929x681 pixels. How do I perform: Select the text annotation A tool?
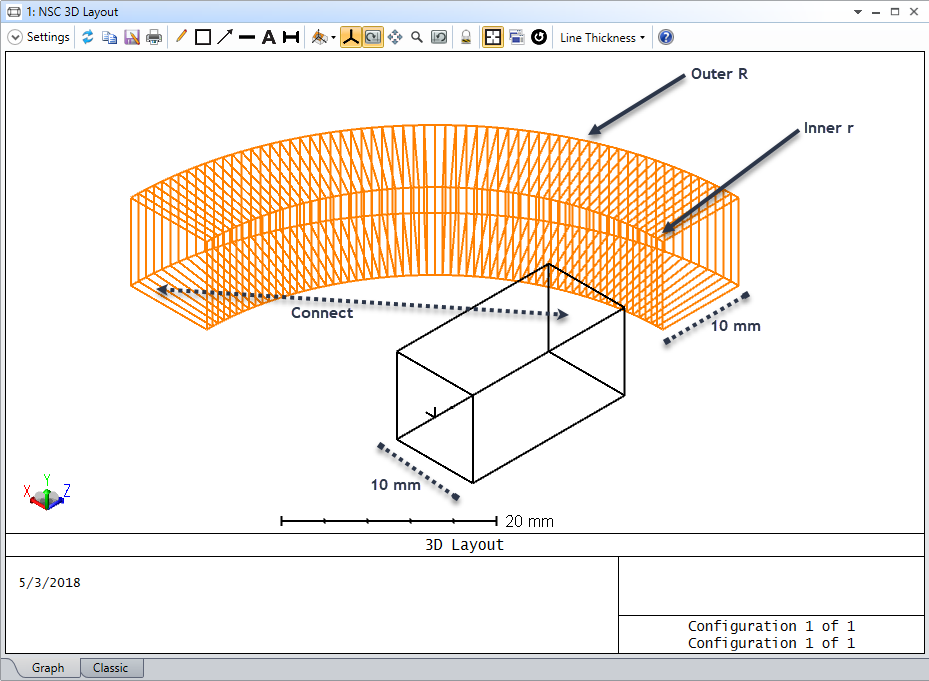[269, 37]
